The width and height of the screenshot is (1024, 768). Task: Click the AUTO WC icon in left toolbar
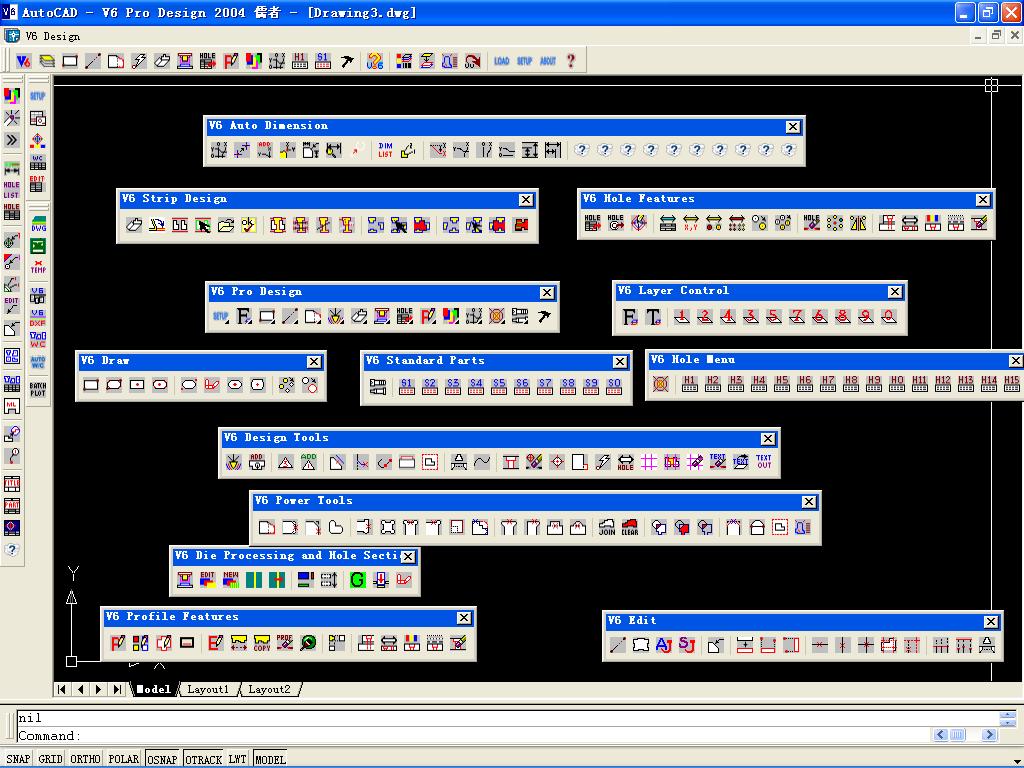(38, 361)
